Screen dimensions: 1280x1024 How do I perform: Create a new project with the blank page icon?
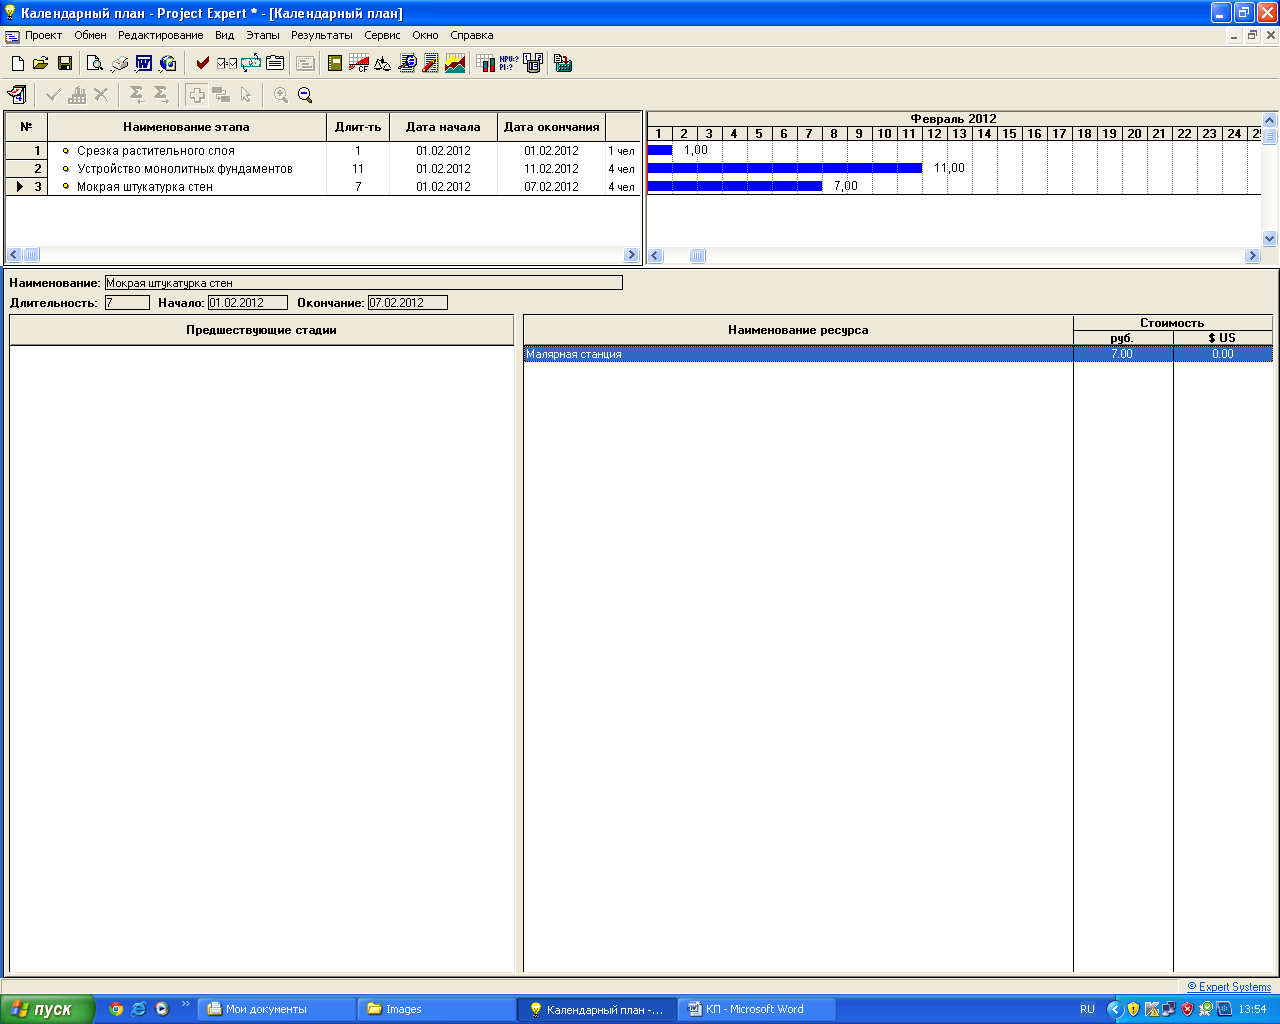pyautogui.click(x=18, y=64)
